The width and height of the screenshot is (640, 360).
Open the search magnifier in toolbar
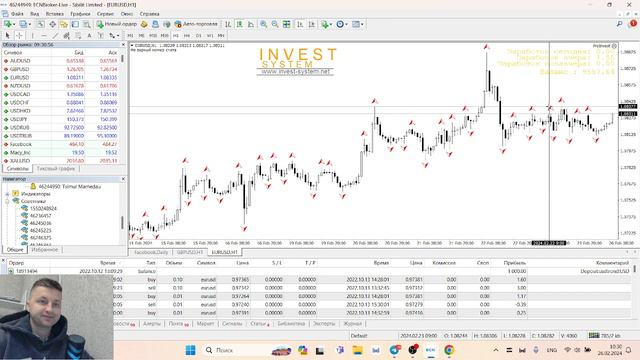point(619,24)
